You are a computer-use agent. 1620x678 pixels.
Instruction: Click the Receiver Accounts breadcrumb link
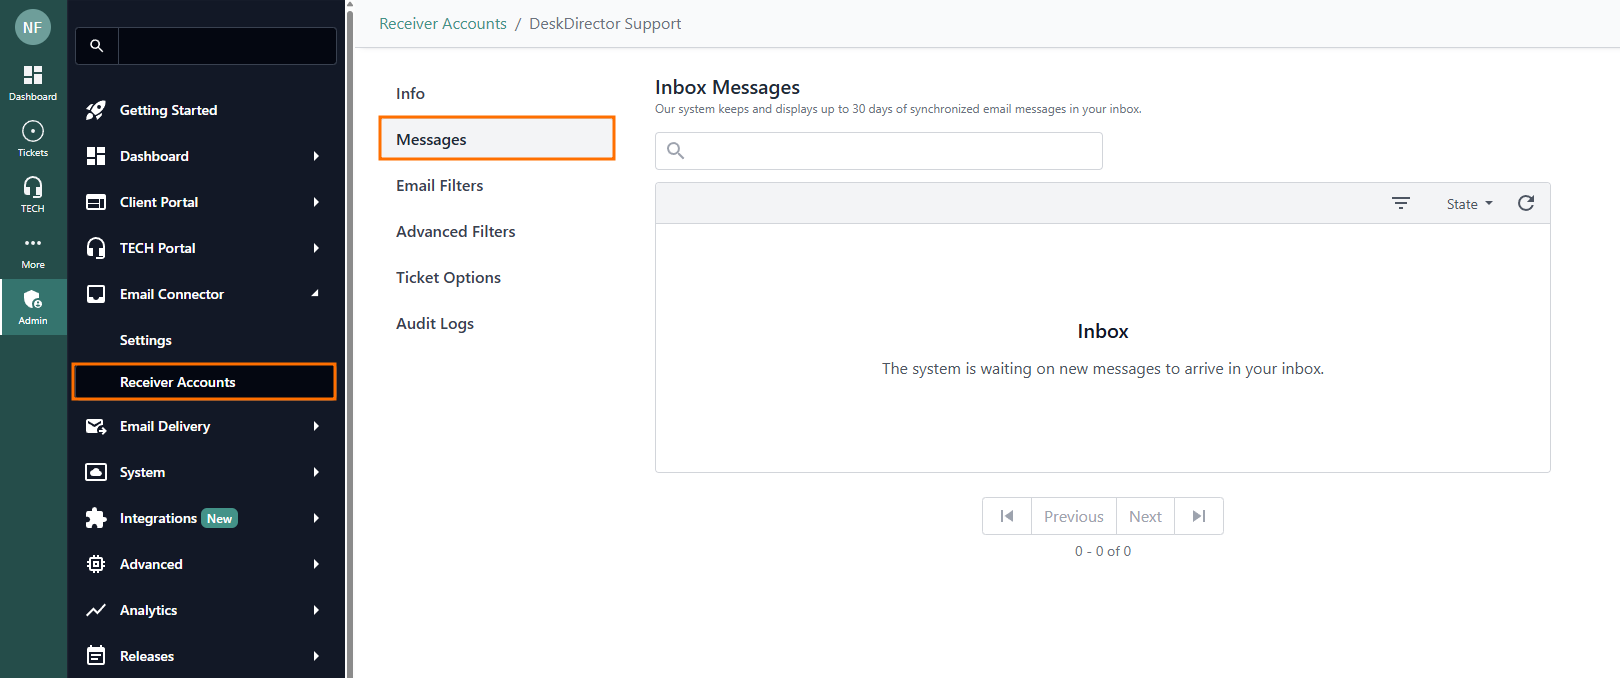click(443, 24)
